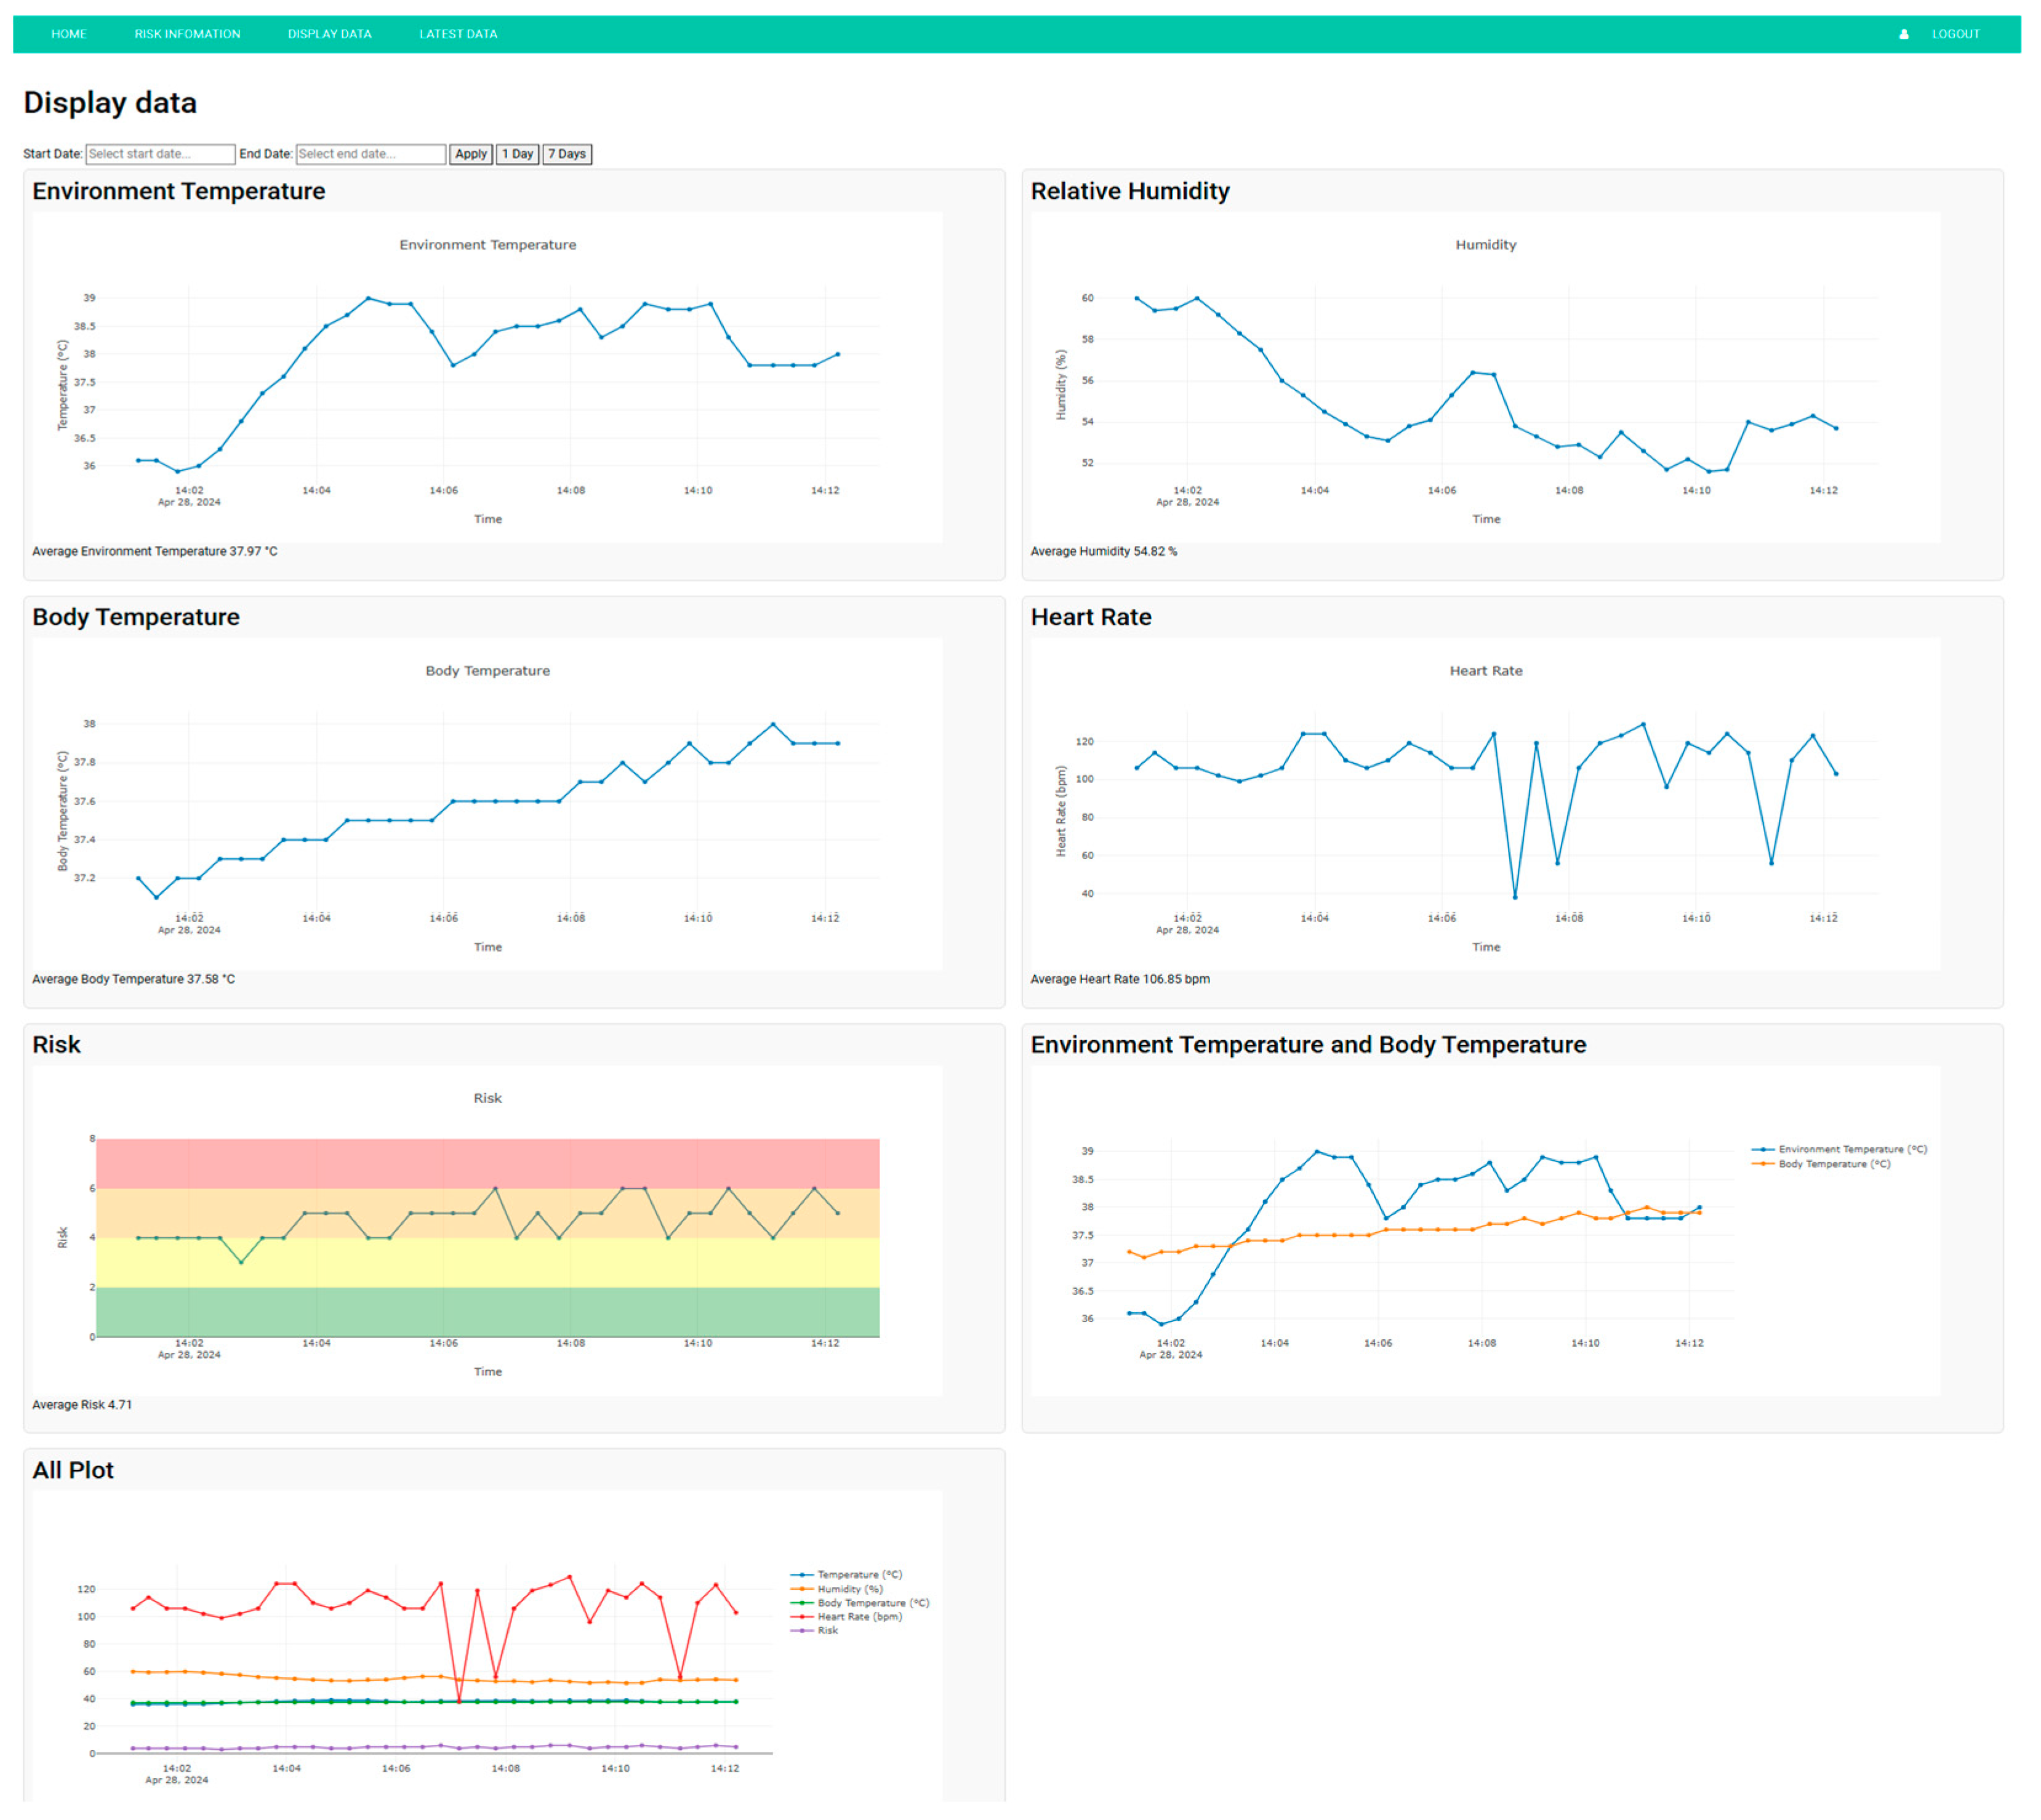The width and height of the screenshot is (2041, 1820).
Task: Go to the Risk Infomation page
Action: pos(187,34)
